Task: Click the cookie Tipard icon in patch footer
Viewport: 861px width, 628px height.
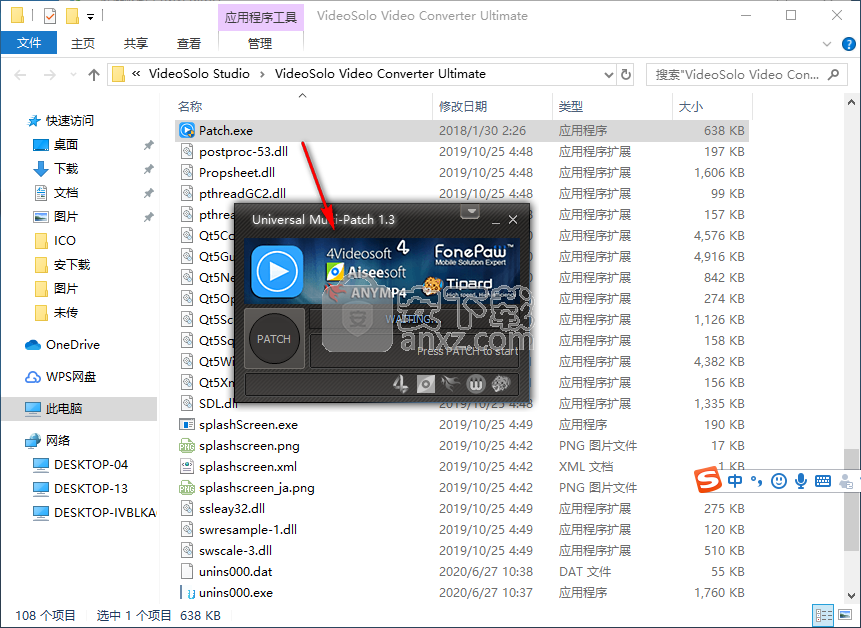Action: coord(501,384)
